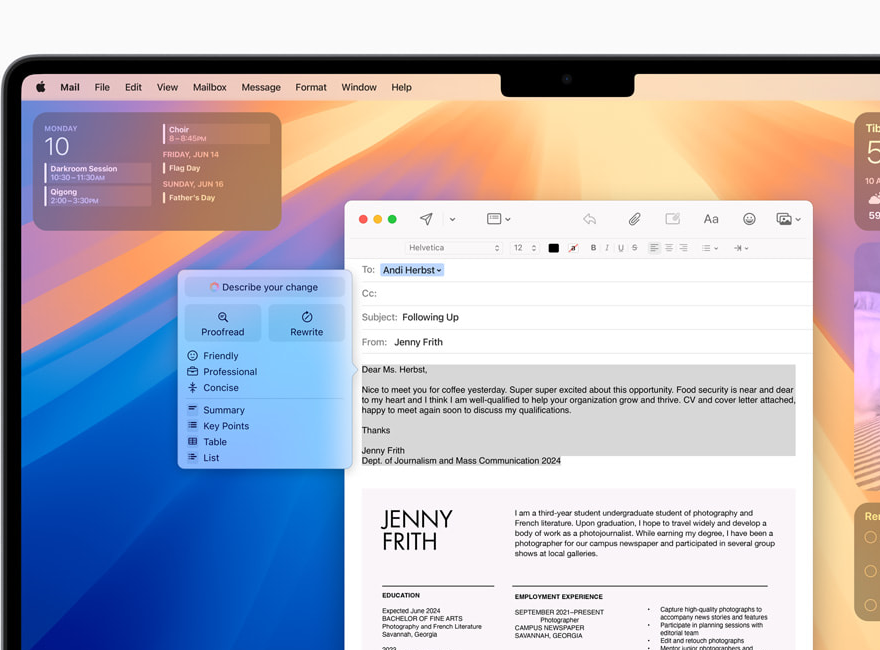Click the JENNY FRITH resume heading

point(417,530)
